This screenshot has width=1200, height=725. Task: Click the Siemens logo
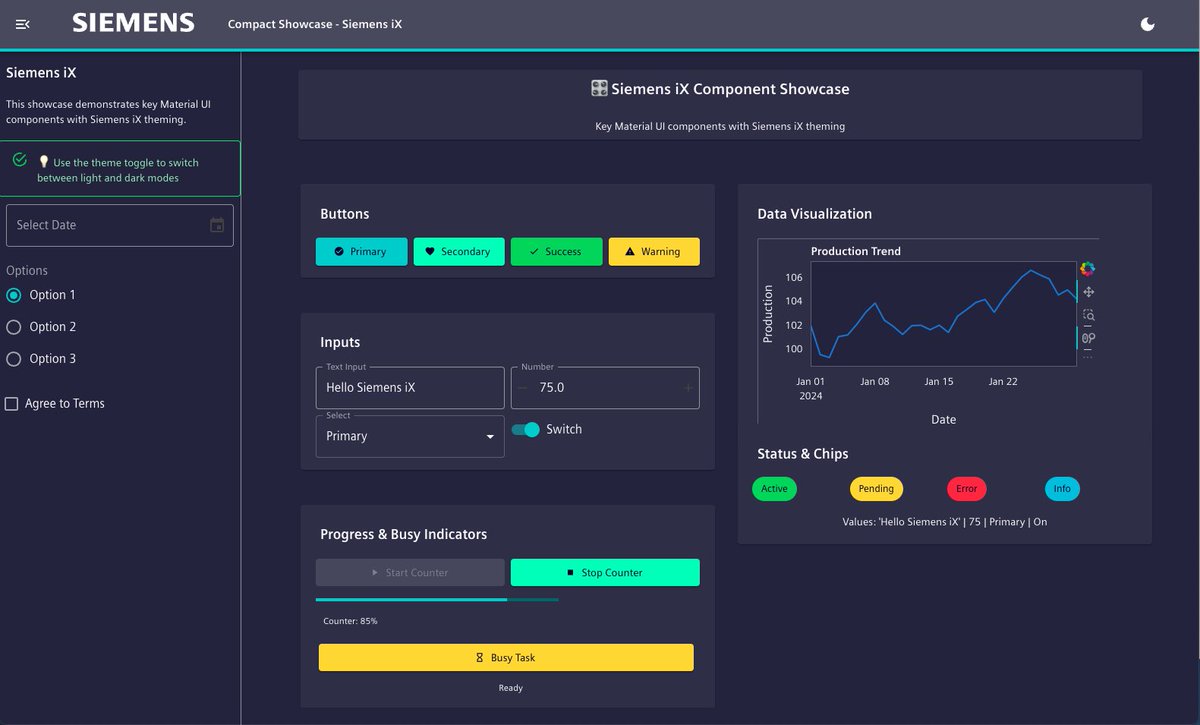point(133,23)
